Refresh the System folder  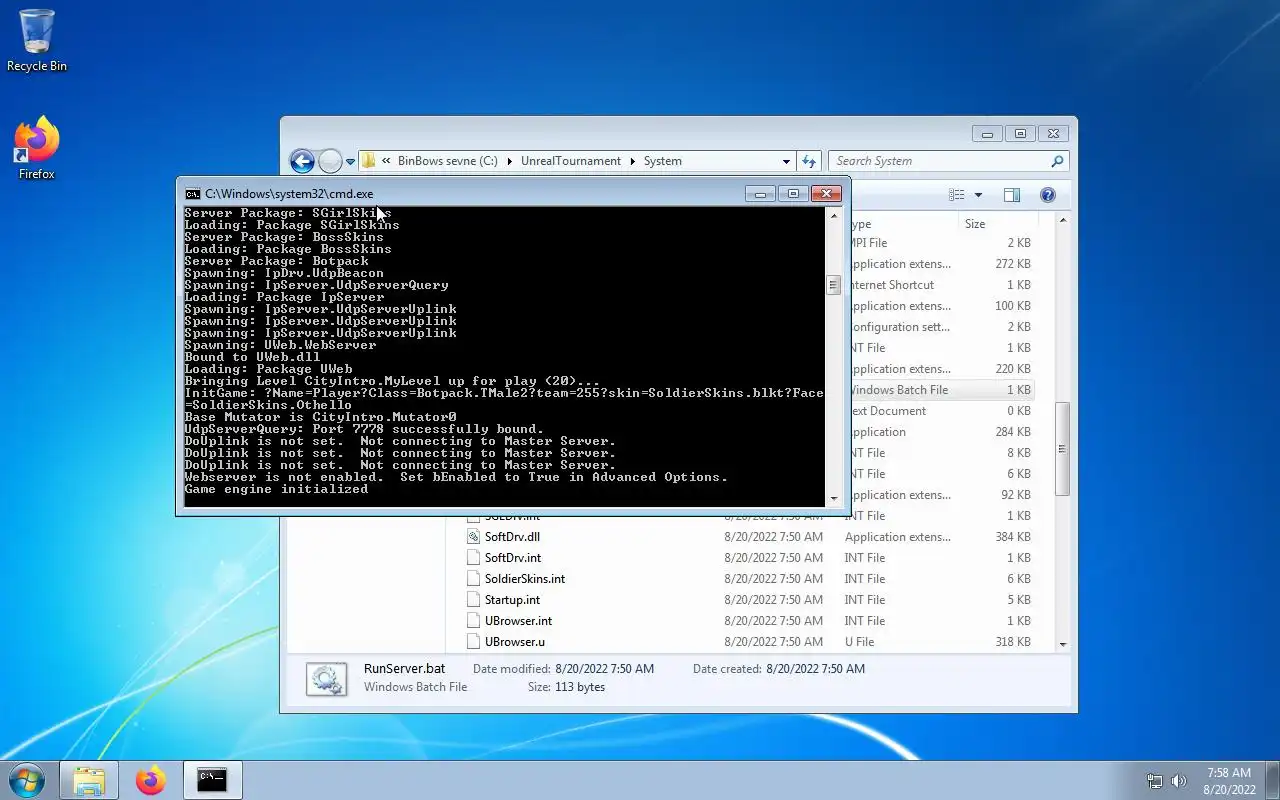point(809,161)
